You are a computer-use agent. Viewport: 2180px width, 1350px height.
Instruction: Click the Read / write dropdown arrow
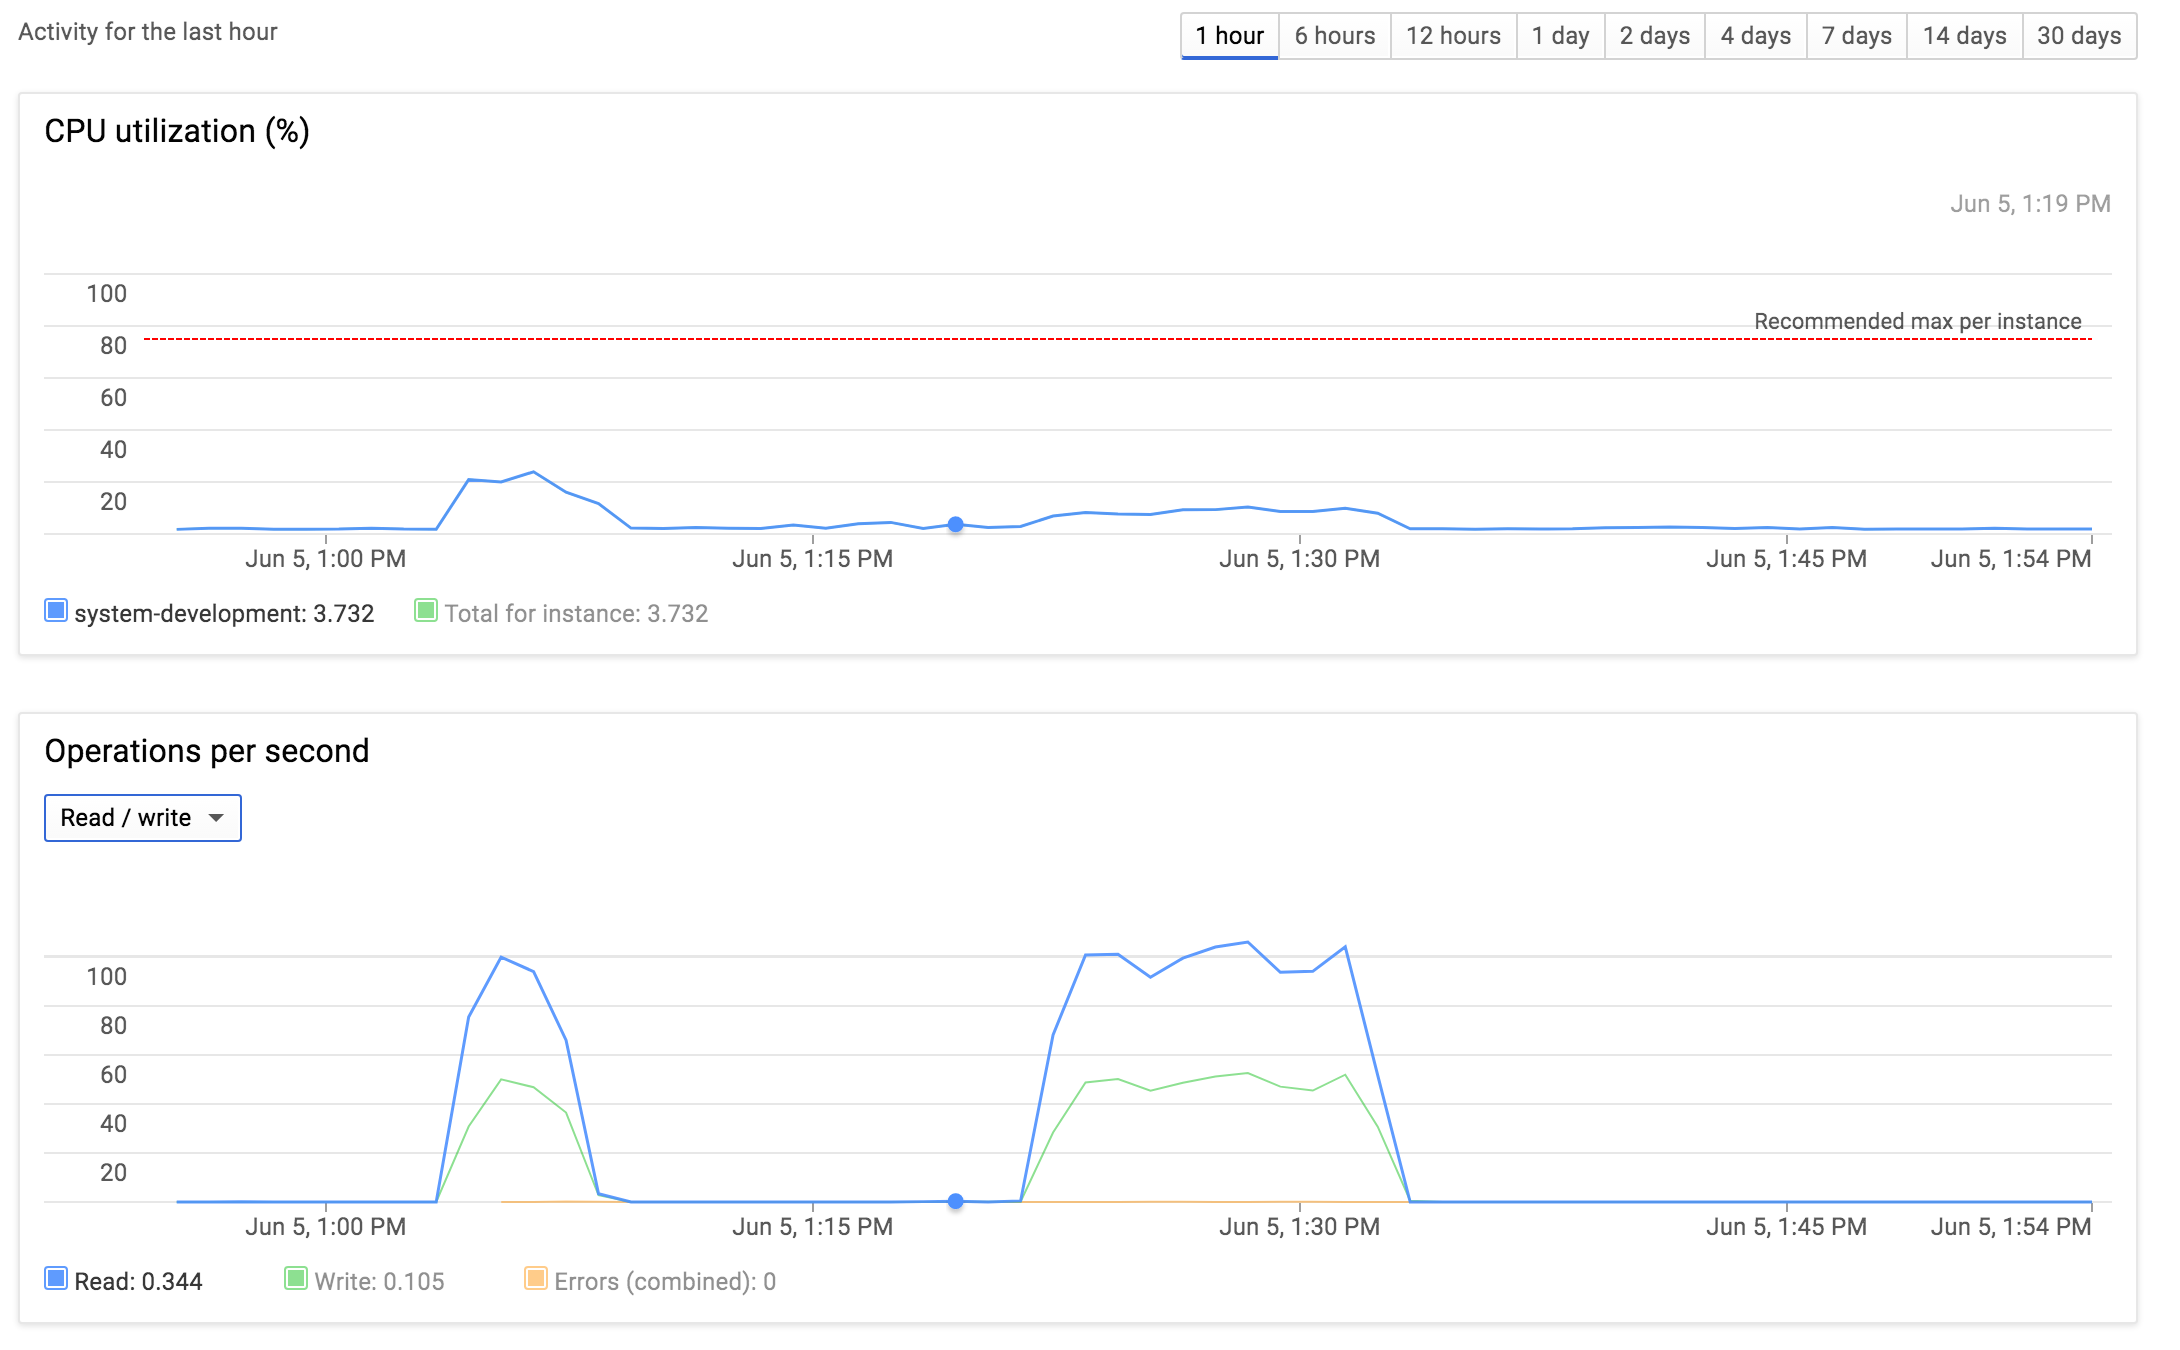(216, 818)
